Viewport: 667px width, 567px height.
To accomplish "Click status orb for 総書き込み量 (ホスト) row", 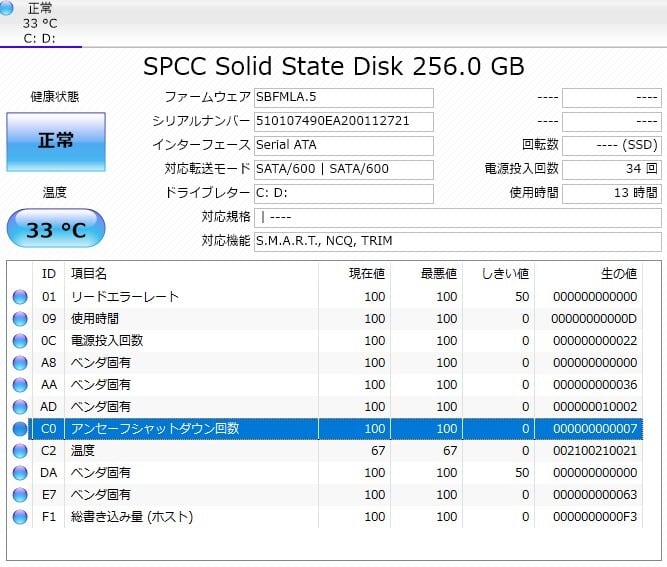I will tap(20, 517).
